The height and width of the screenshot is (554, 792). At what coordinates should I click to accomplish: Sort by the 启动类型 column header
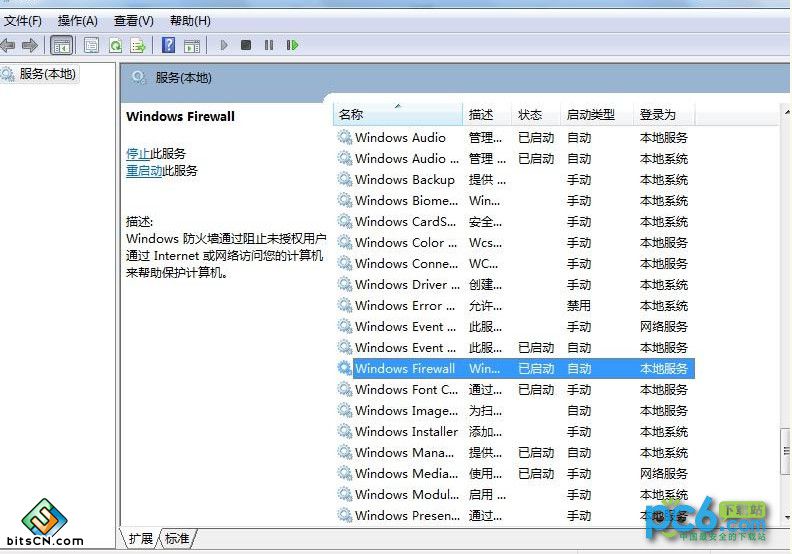(597, 115)
